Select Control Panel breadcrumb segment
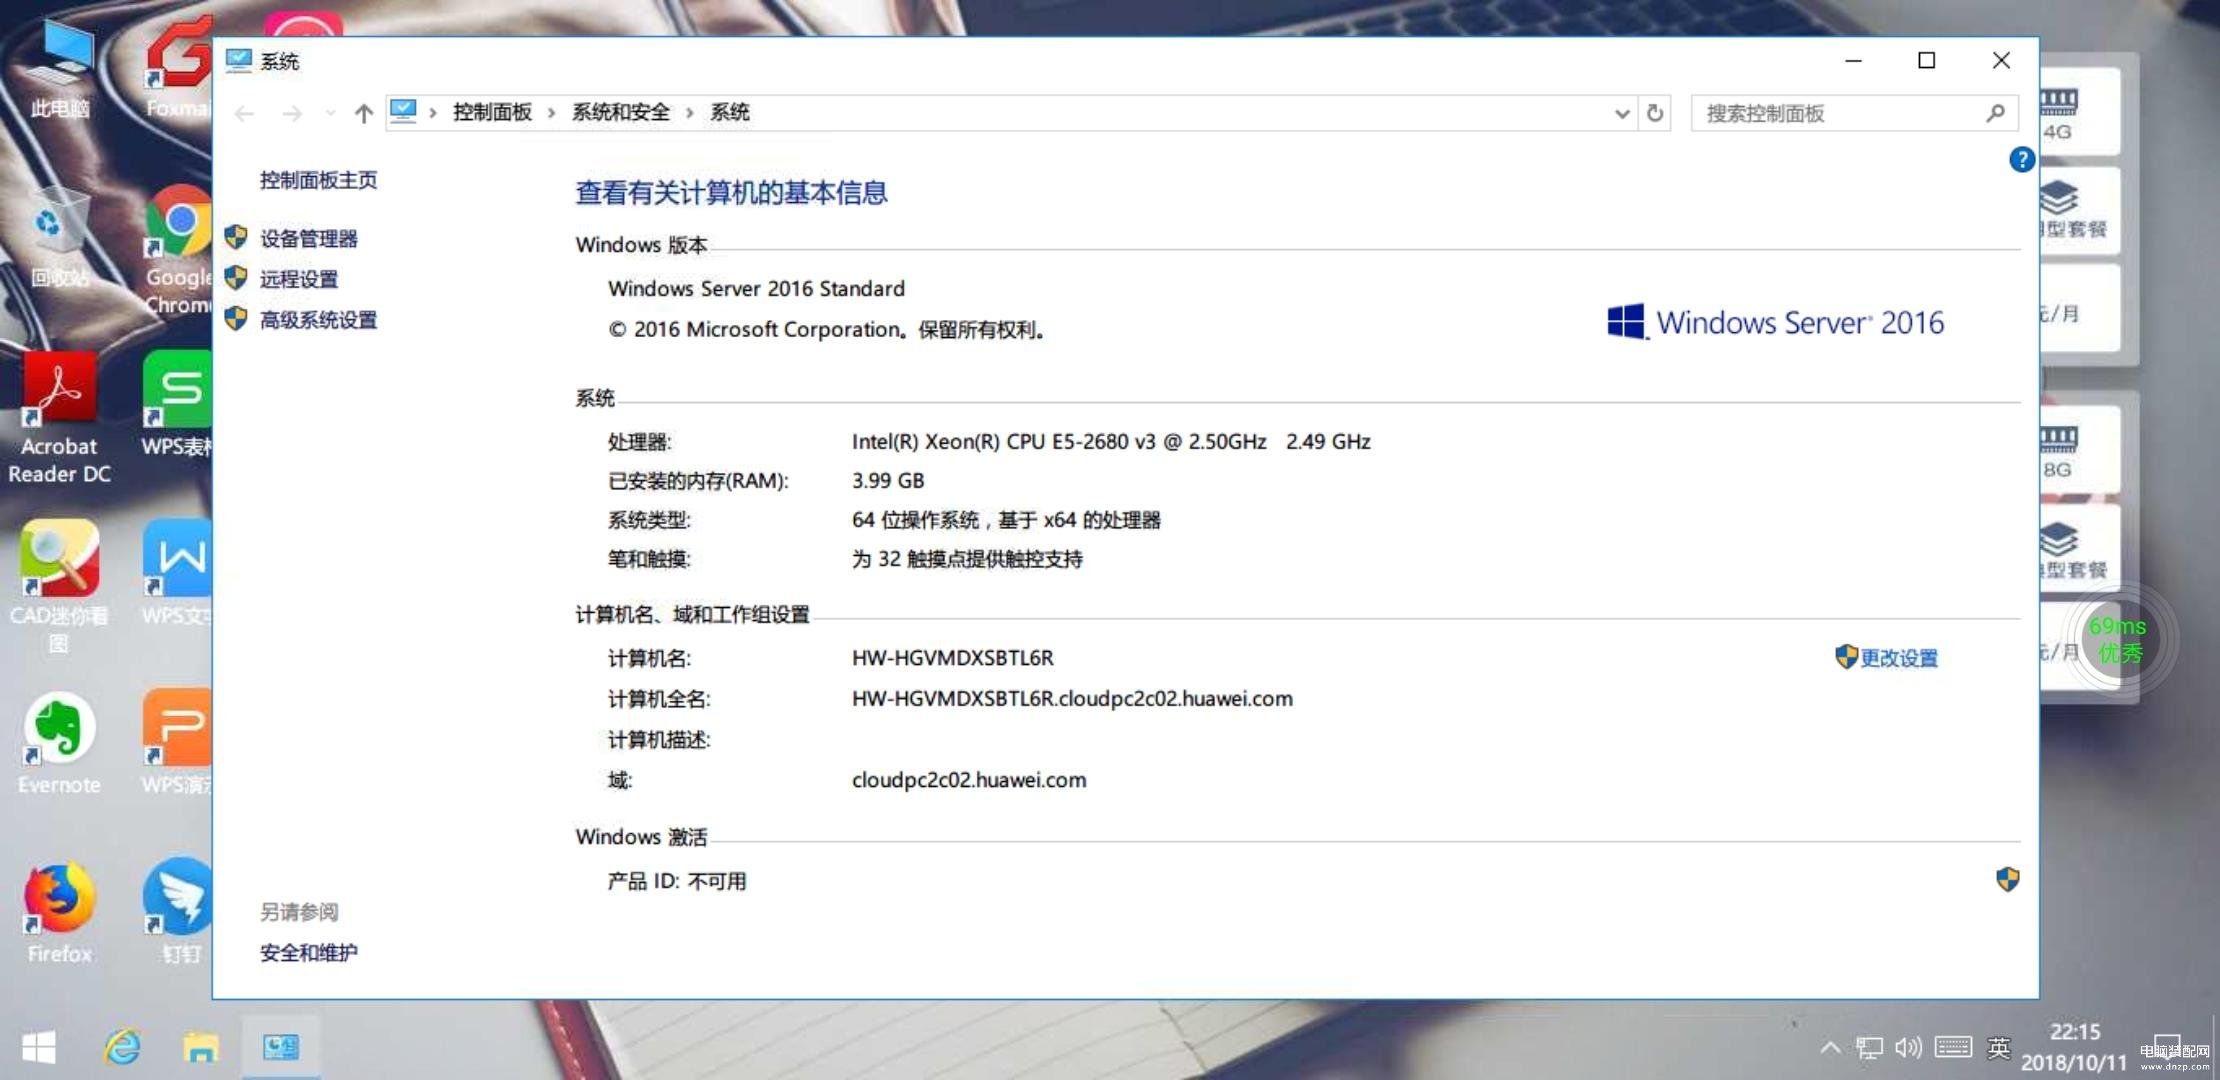This screenshot has width=2220, height=1080. point(492,112)
